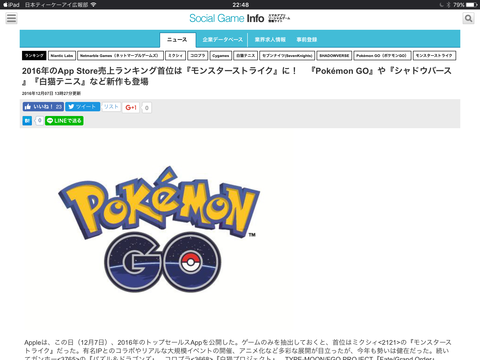Viewport: 480px width, 360px height.
Task: Open the 業界求人情報 tab
Action: tap(270, 40)
